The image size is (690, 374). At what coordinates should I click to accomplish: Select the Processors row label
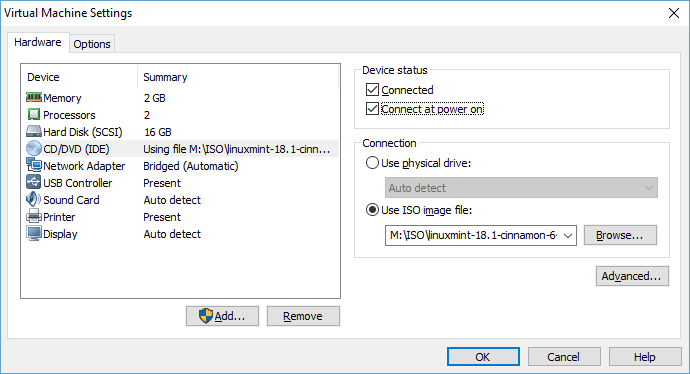click(69, 115)
